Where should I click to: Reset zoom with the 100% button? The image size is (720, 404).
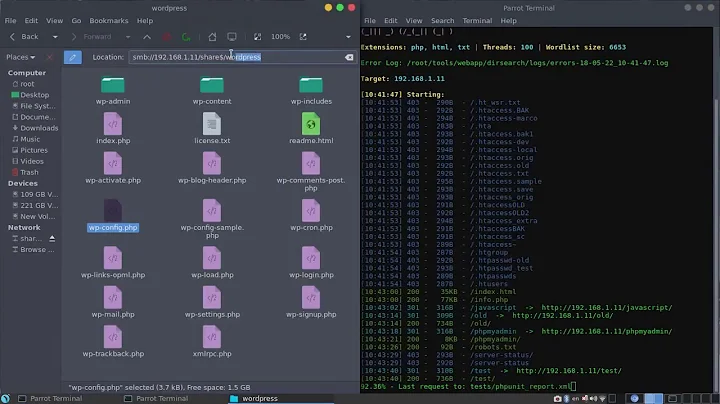[280, 37]
